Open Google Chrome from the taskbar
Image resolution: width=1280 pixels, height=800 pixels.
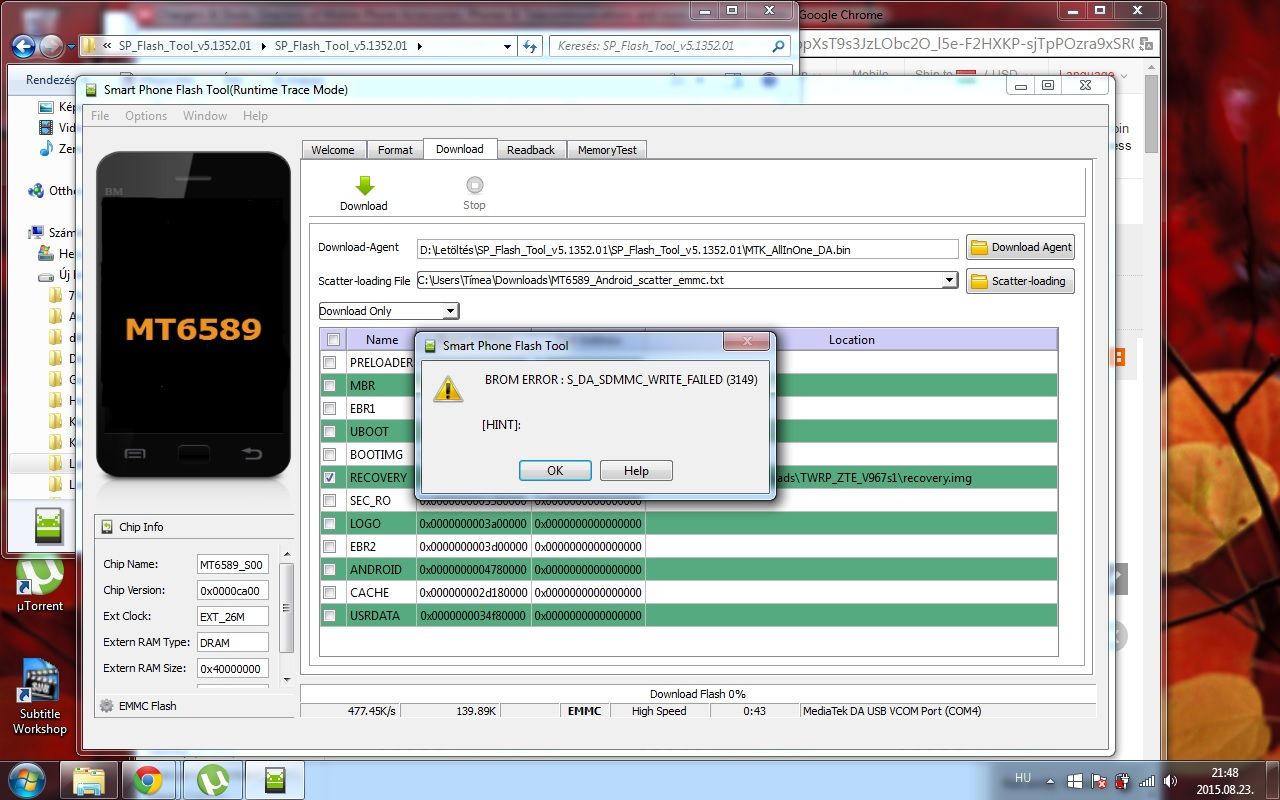(x=149, y=780)
